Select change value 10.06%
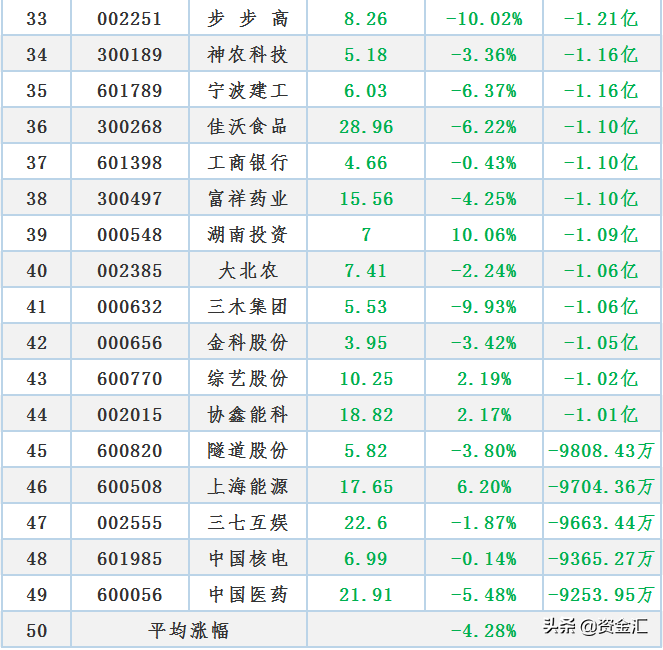Screen dimensions: 663x650 click(x=484, y=235)
